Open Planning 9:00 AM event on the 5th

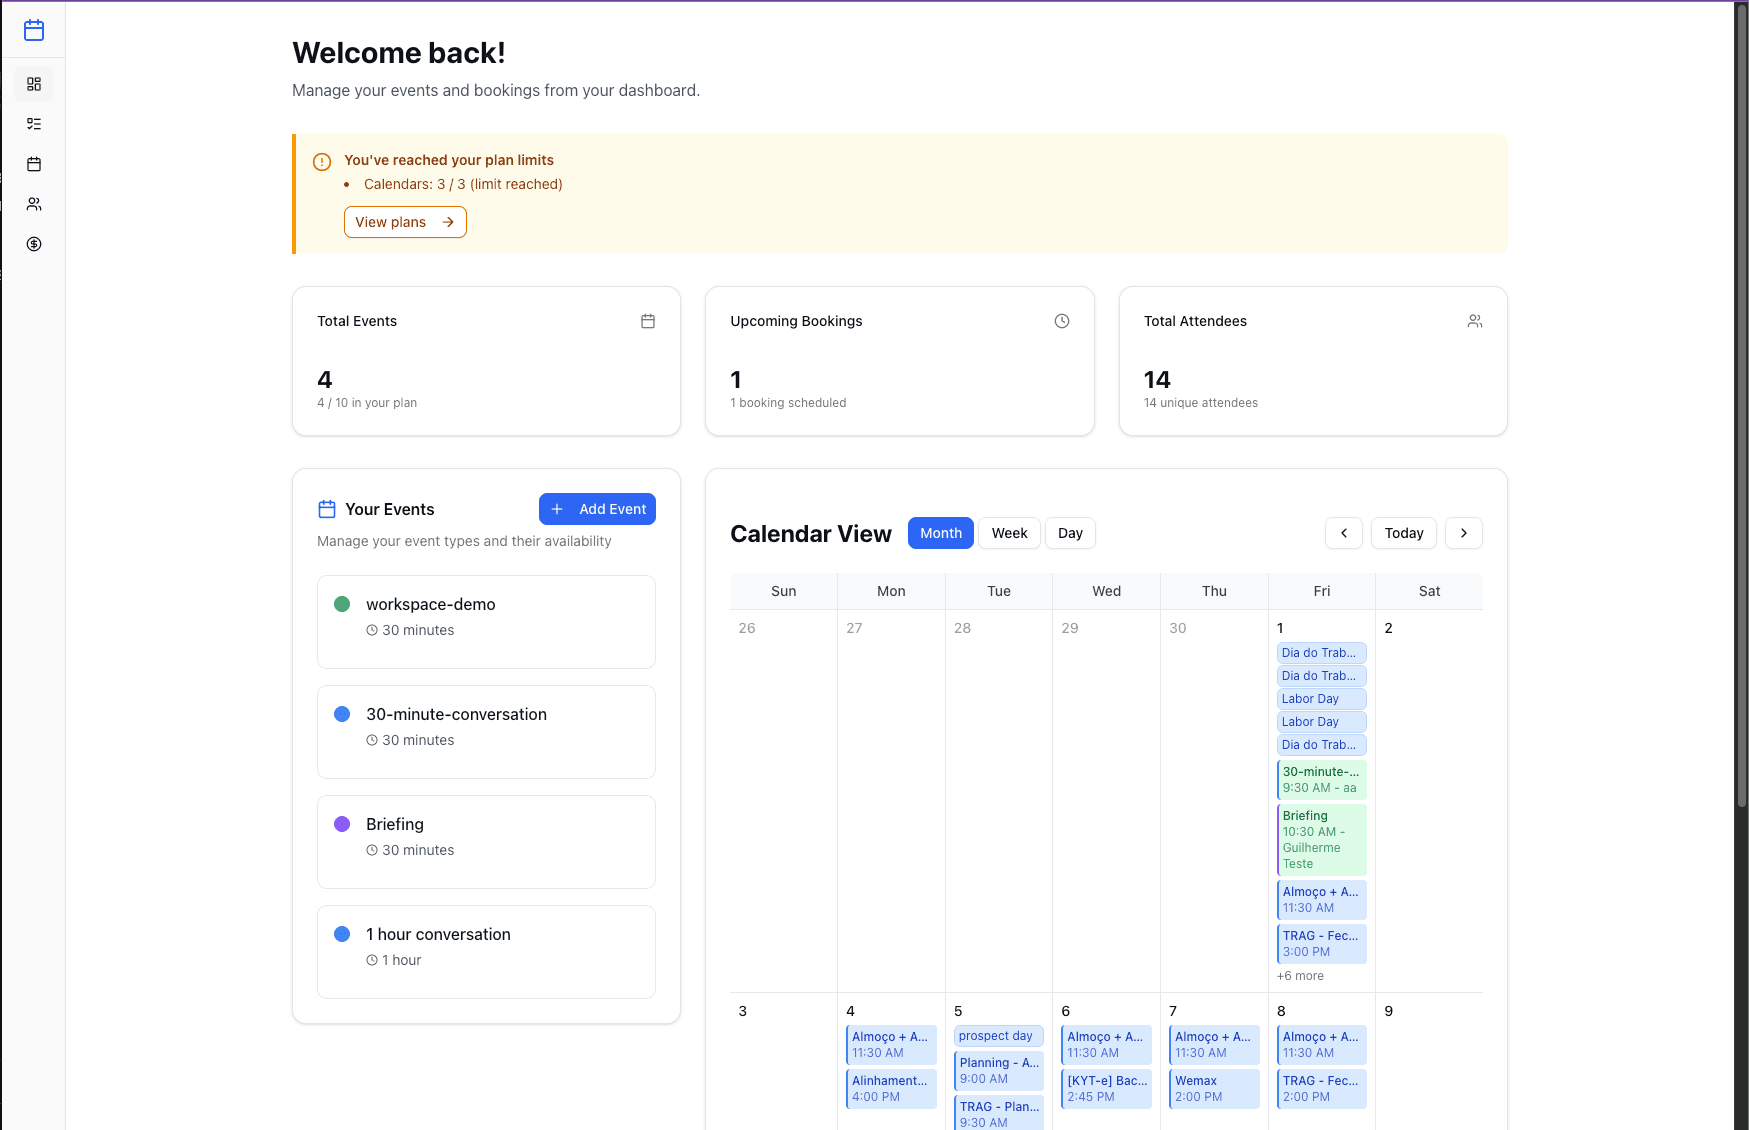click(999, 1071)
